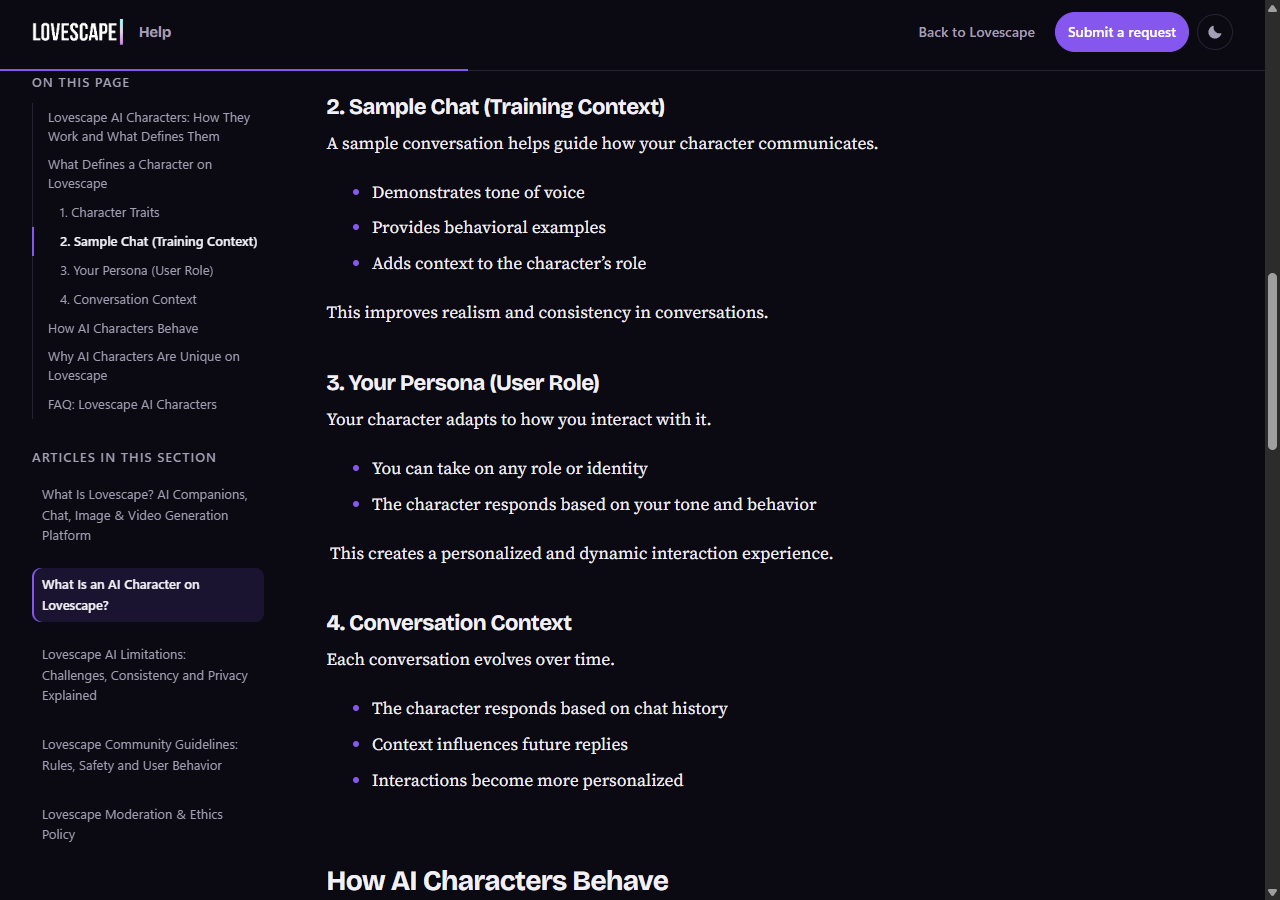Screen dimensions: 1280x900
Task: Open article What Is Lovescape? AI Companions
Action: 148,515
